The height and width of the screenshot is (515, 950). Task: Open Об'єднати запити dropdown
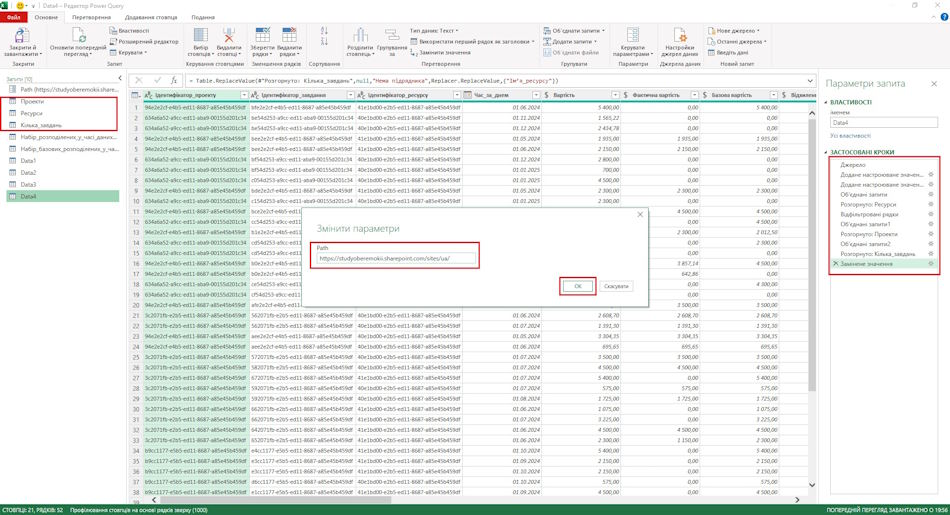point(574,30)
